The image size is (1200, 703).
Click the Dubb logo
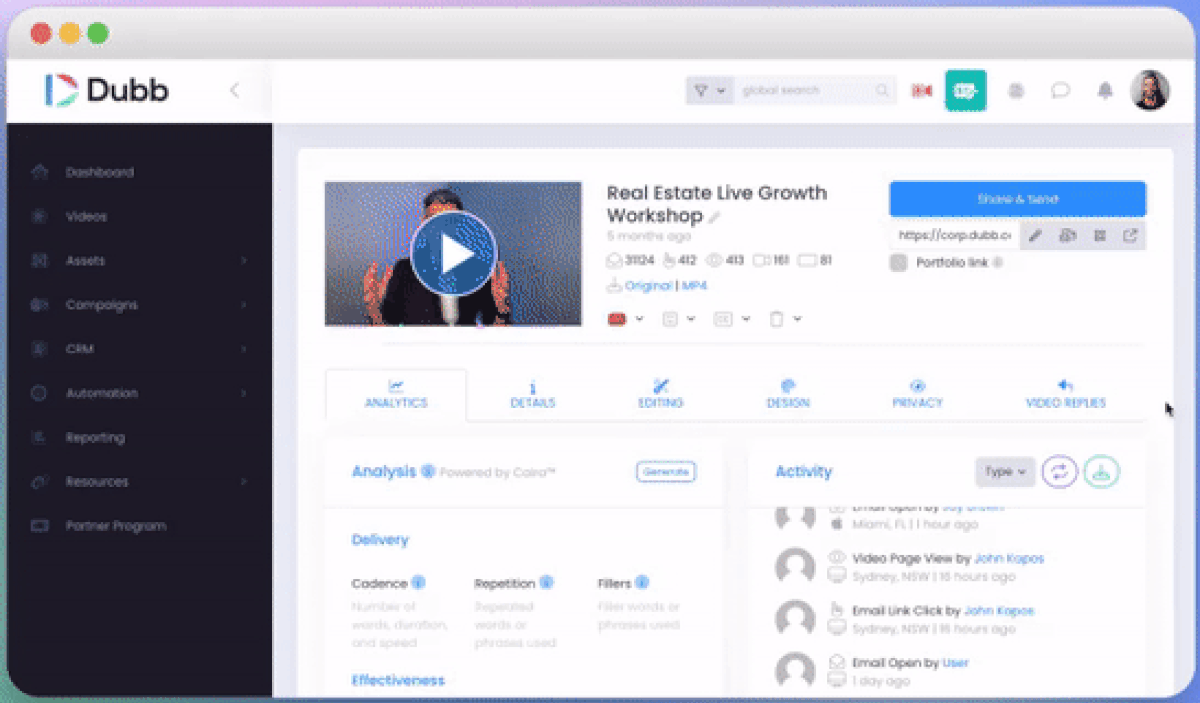(107, 90)
